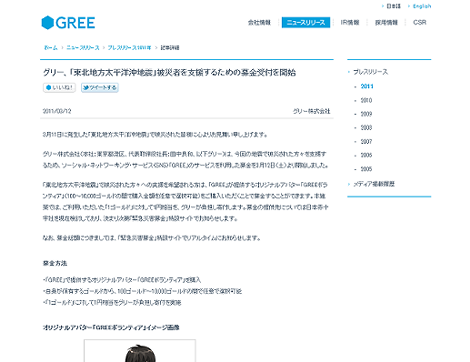Open ニュースリリース breadcrumb link

[x=83, y=48]
